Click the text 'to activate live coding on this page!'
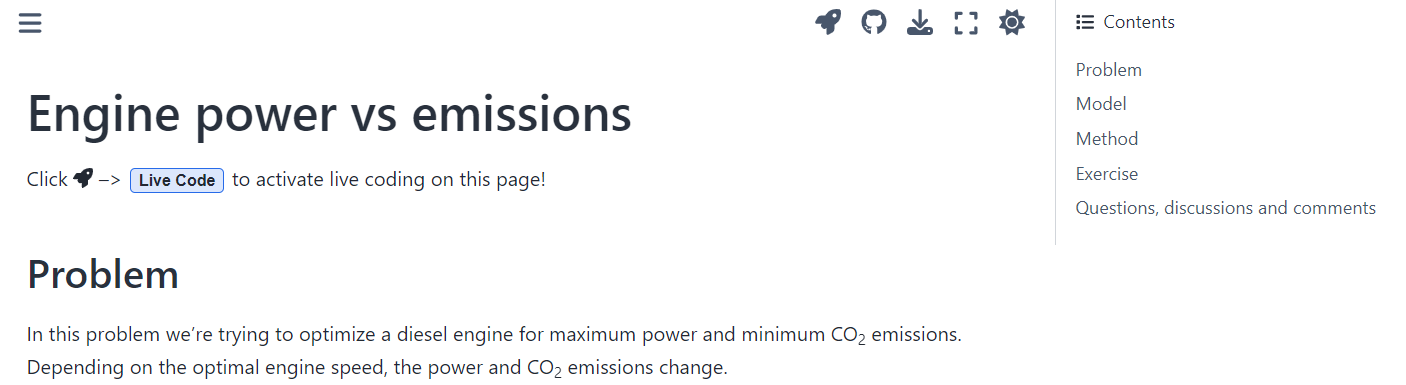1406x385 pixels. [x=389, y=180]
